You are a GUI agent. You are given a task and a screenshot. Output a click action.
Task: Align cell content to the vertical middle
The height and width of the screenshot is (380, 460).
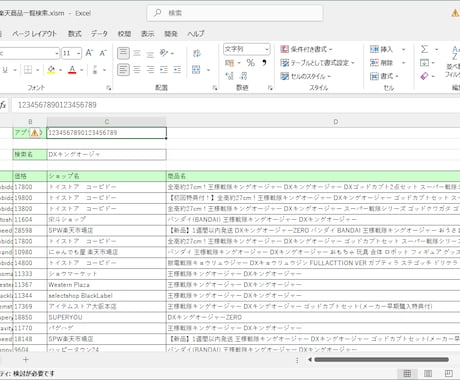click(137, 53)
